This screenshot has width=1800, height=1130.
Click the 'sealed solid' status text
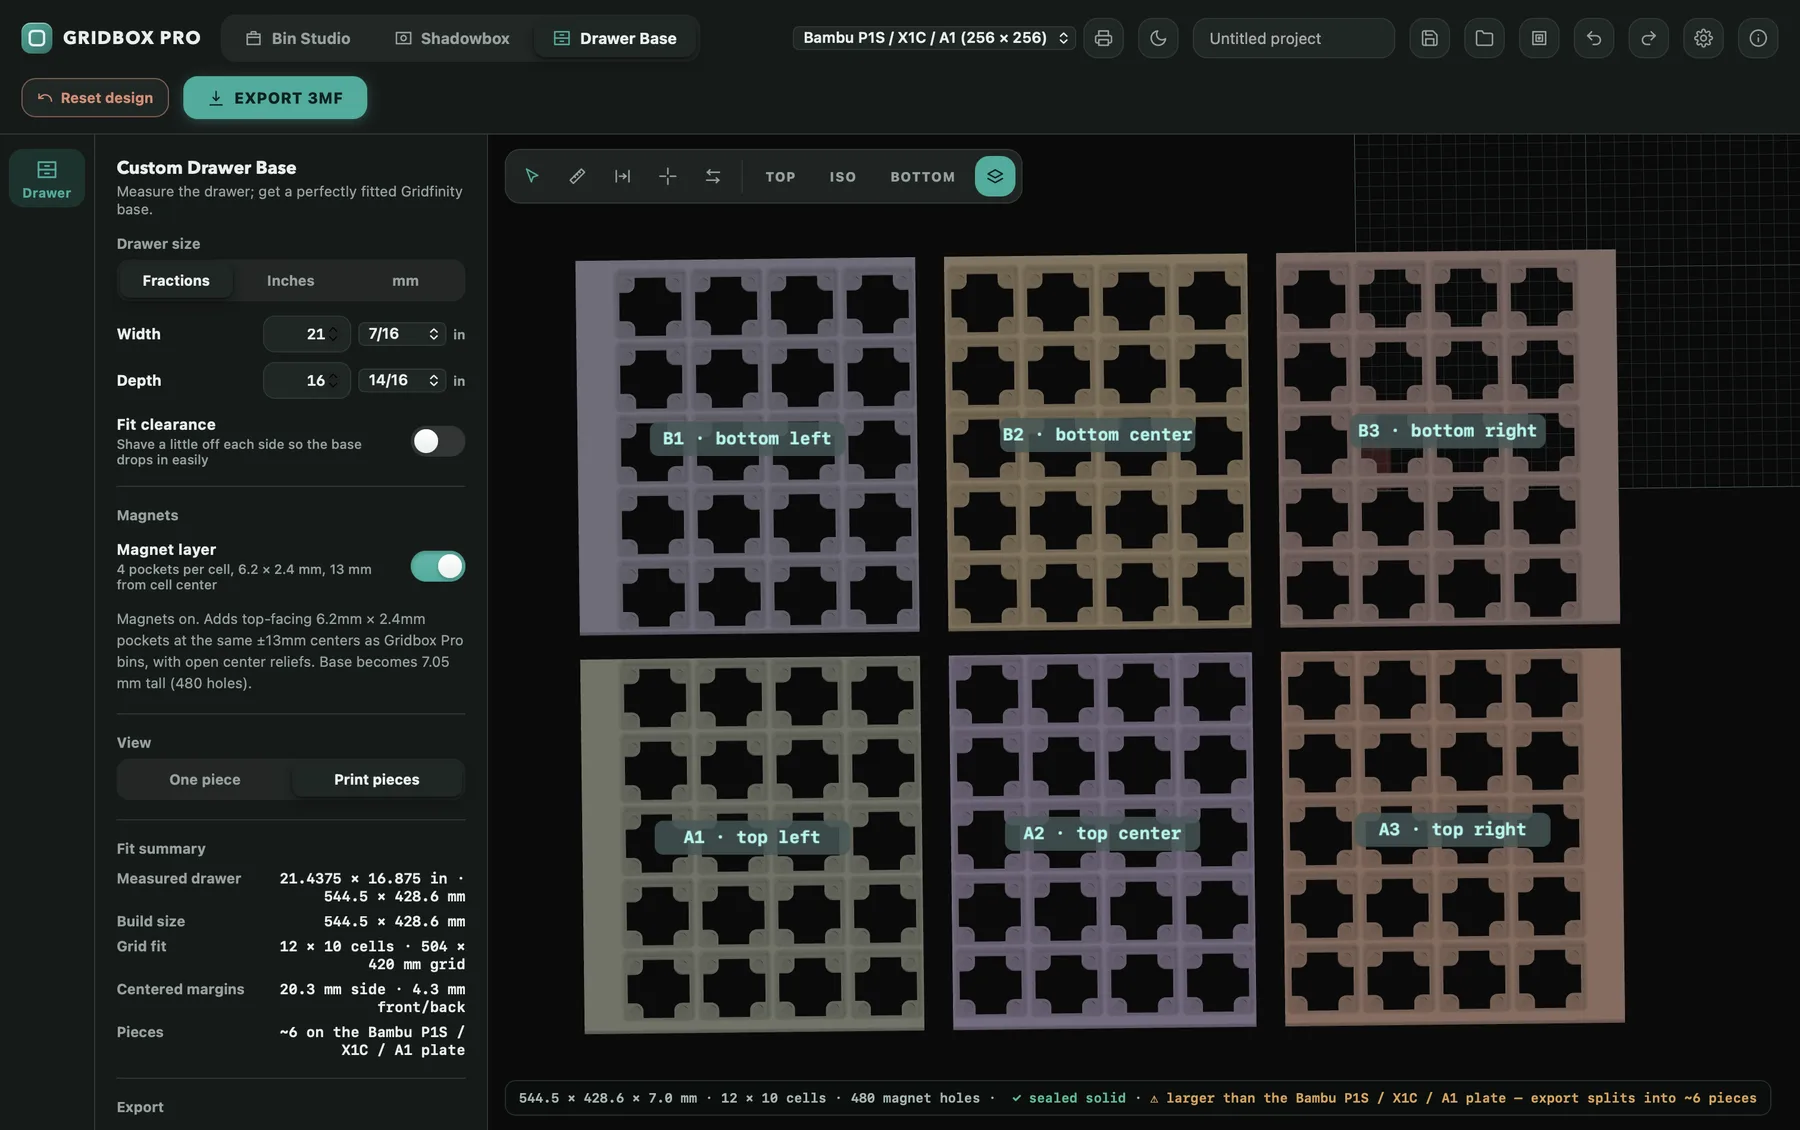point(1068,1098)
